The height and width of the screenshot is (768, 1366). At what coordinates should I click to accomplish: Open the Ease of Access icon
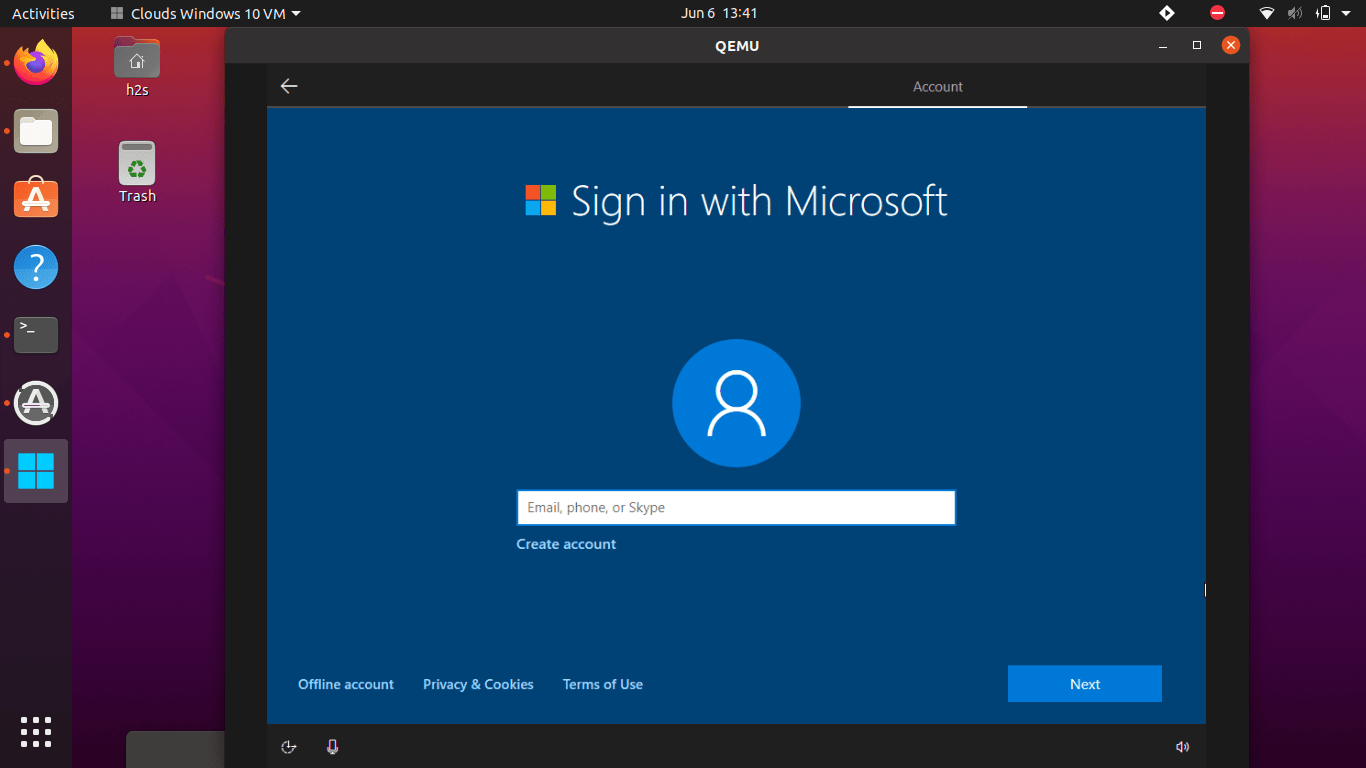[289, 746]
